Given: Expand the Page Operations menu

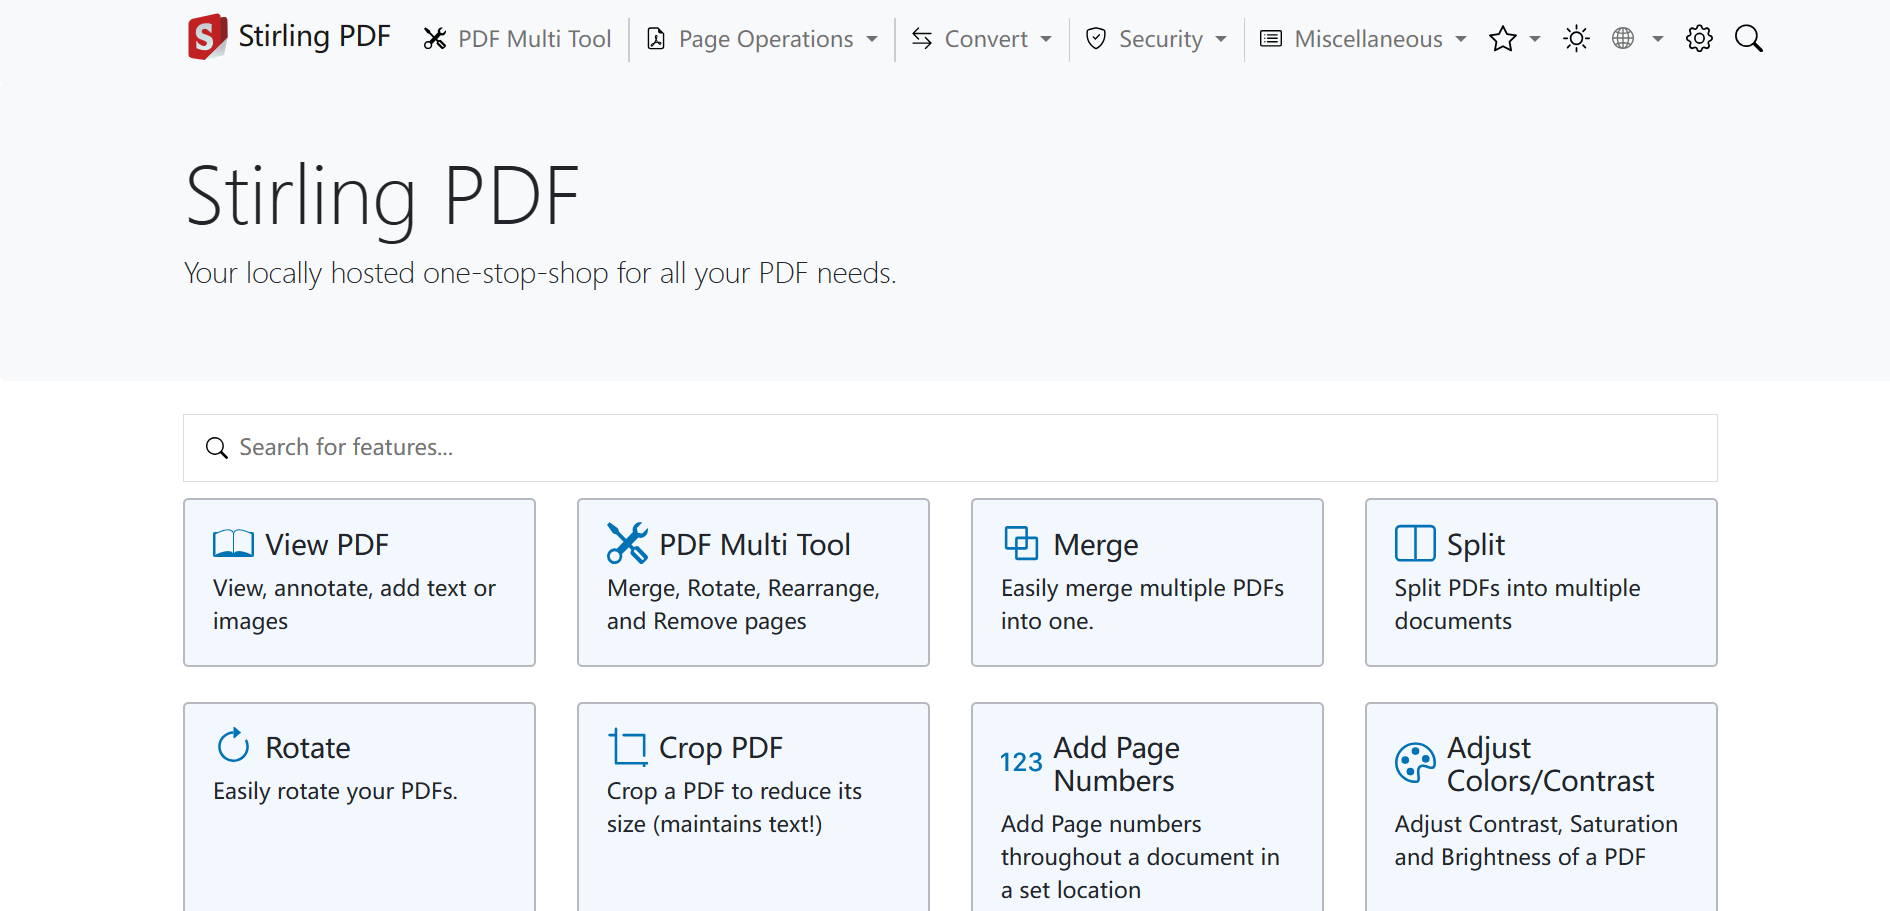Looking at the screenshot, I should pyautogui.click(x=763, y=39).
